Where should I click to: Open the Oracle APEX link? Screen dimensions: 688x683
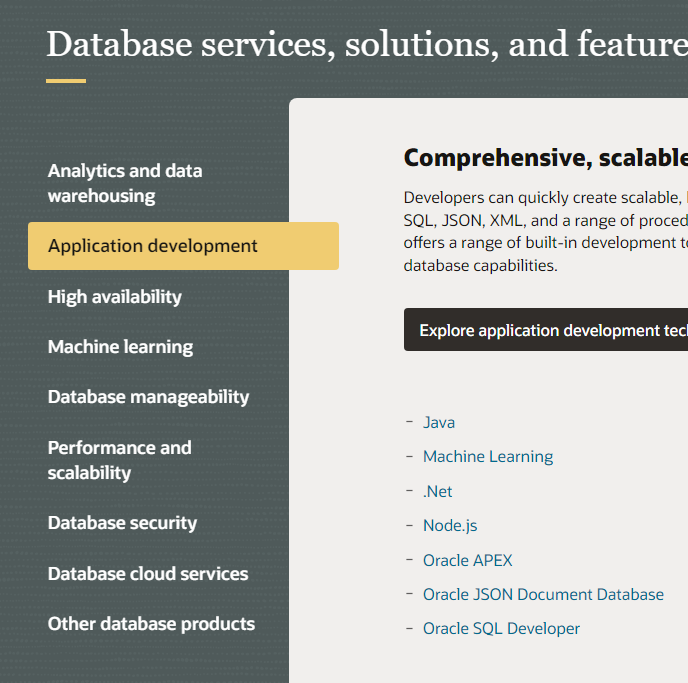point(468,560)
